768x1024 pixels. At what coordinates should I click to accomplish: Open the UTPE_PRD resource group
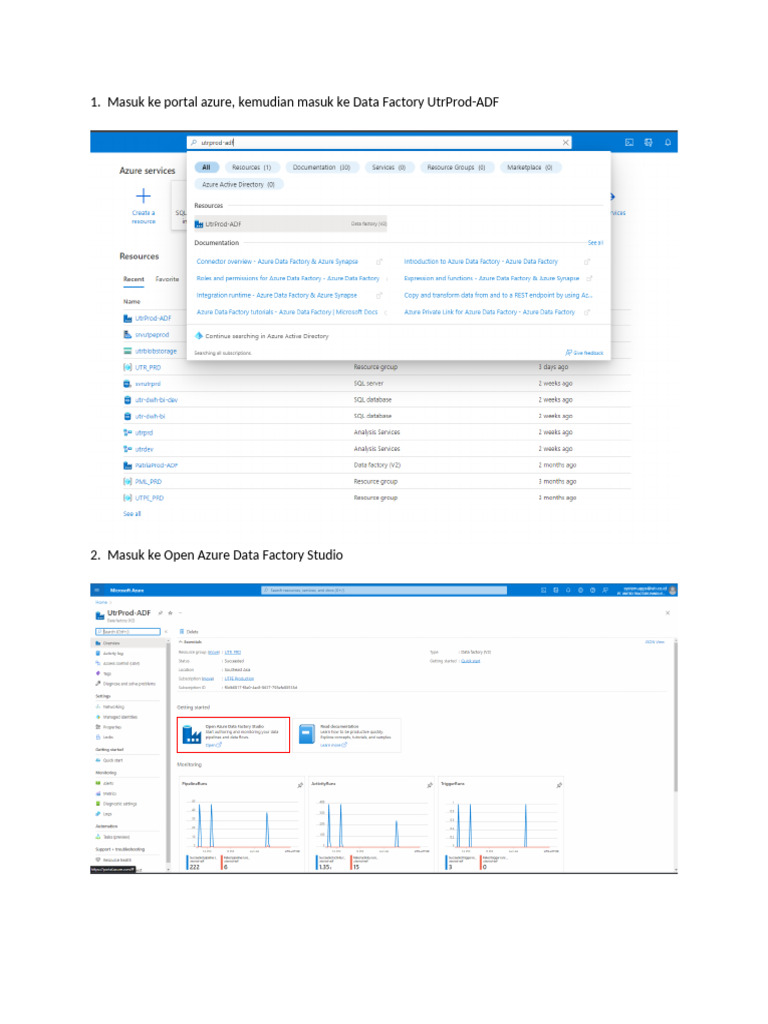pyautogui.click(x=150, y=498)
